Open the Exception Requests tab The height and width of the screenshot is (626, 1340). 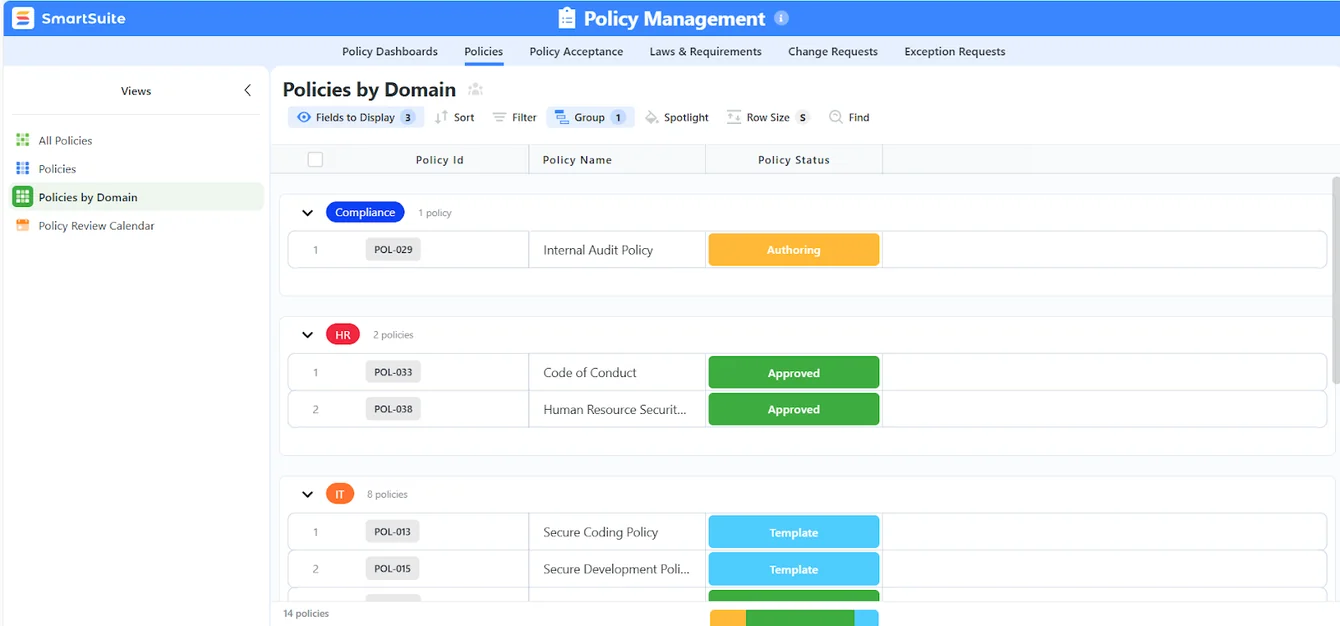[955, 51]
